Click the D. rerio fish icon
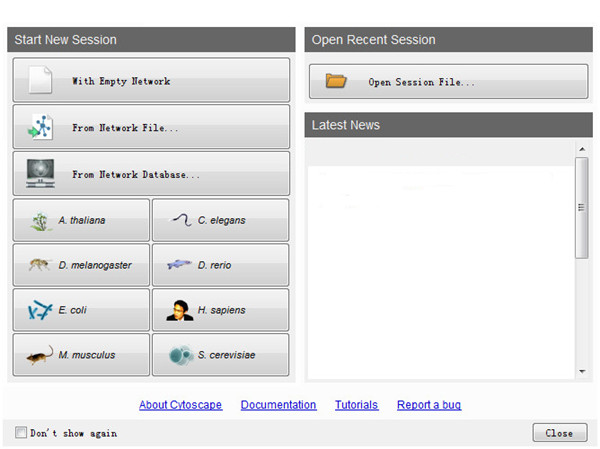This screenshot has height=449, width=600. 181,265
